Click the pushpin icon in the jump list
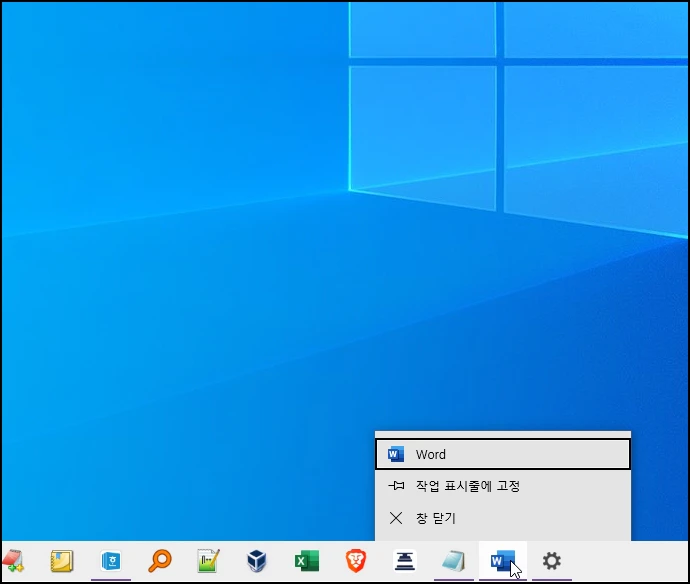This screenshot has height=584, width=690. (396, 486)
